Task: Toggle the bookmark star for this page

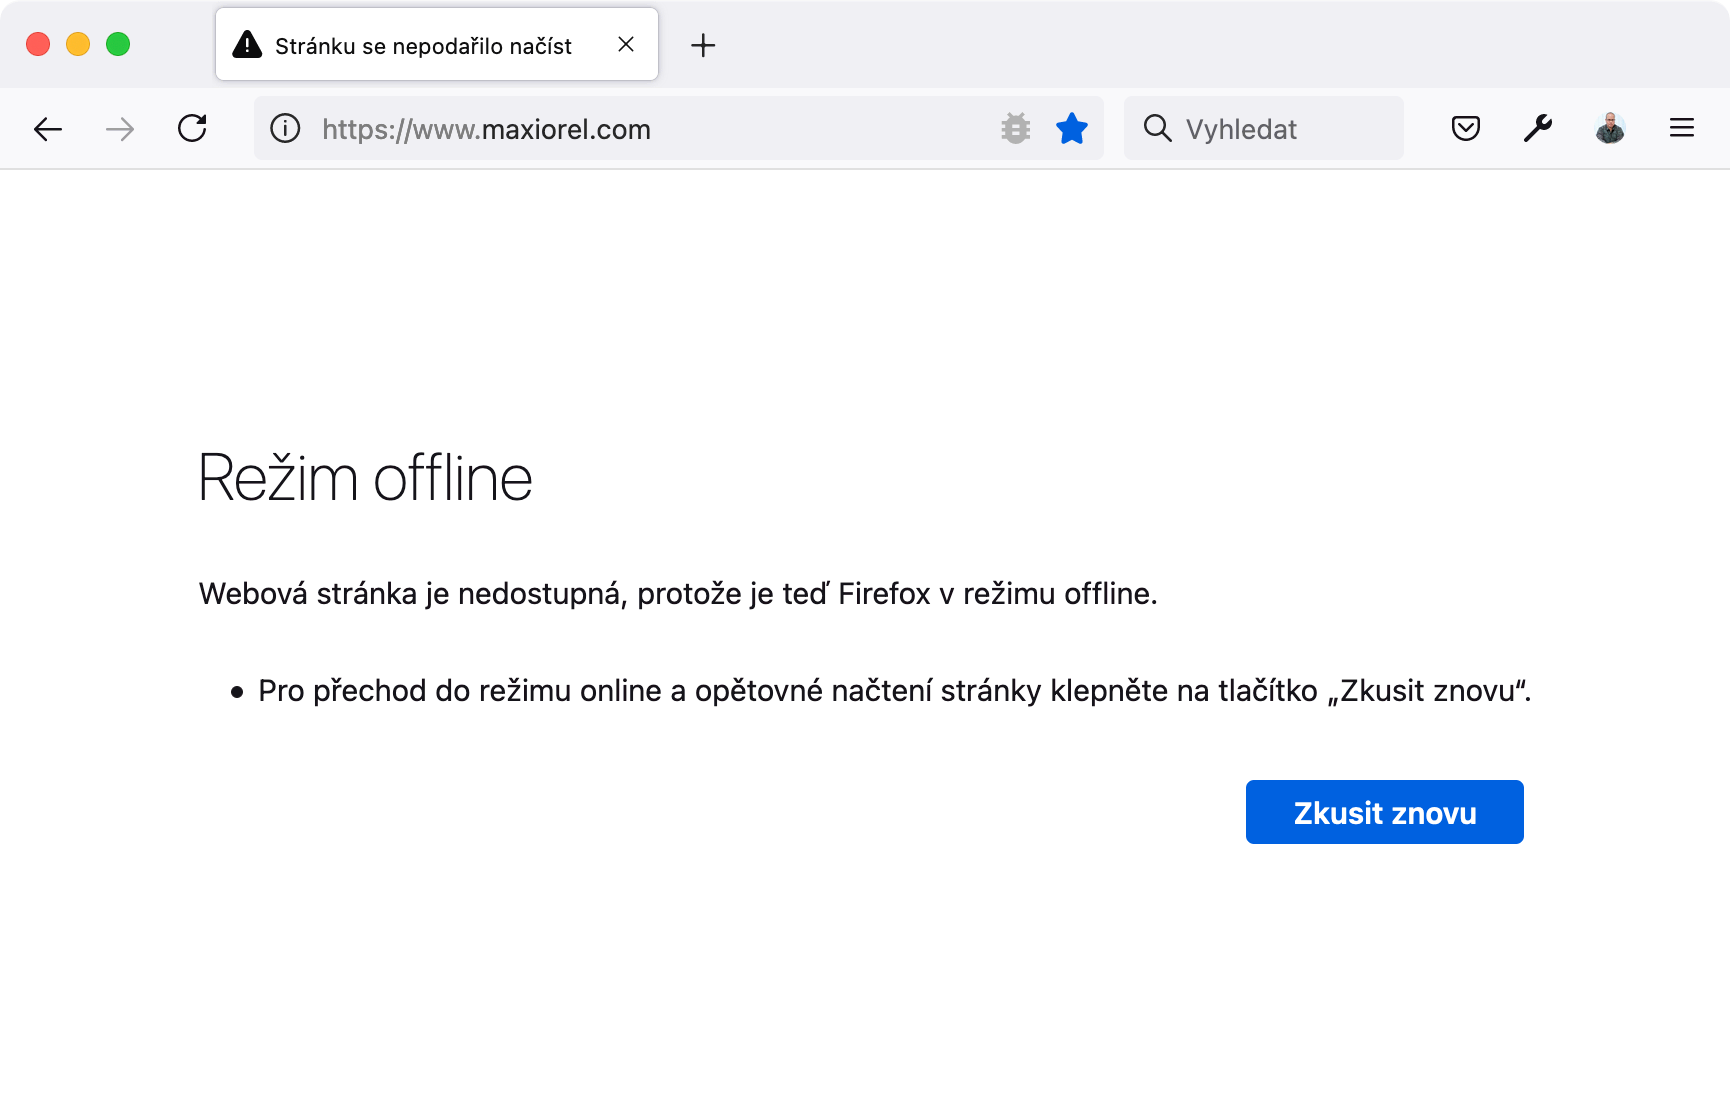Action: tap(1071, 128)
